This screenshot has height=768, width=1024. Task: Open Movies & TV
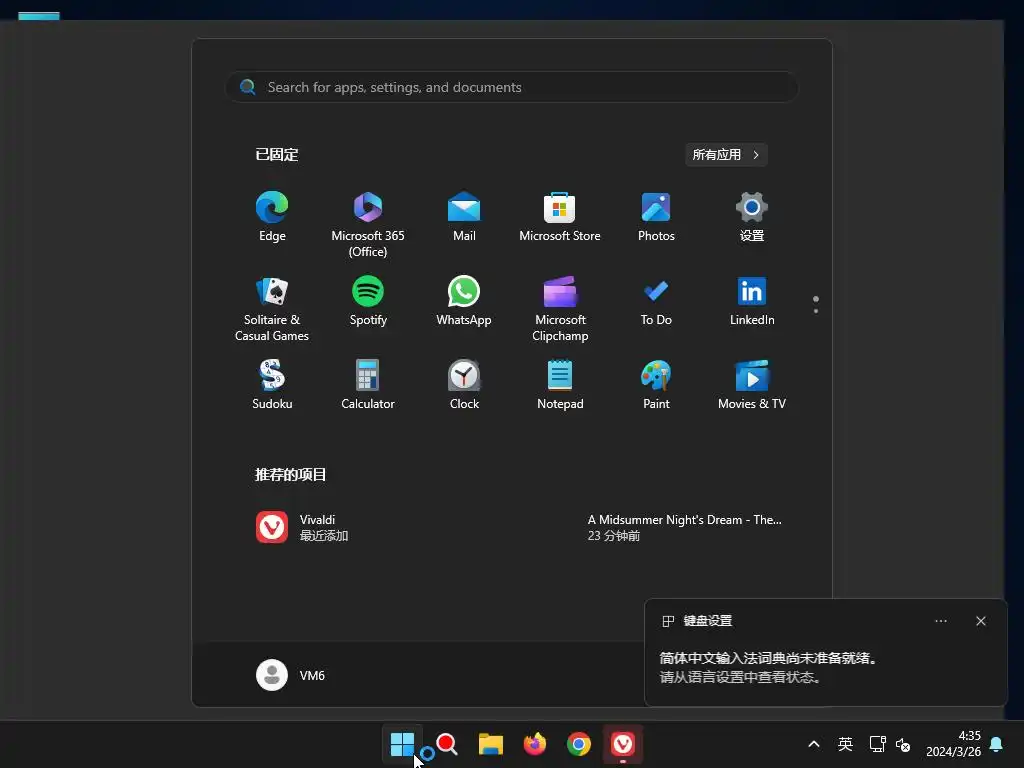752,385
